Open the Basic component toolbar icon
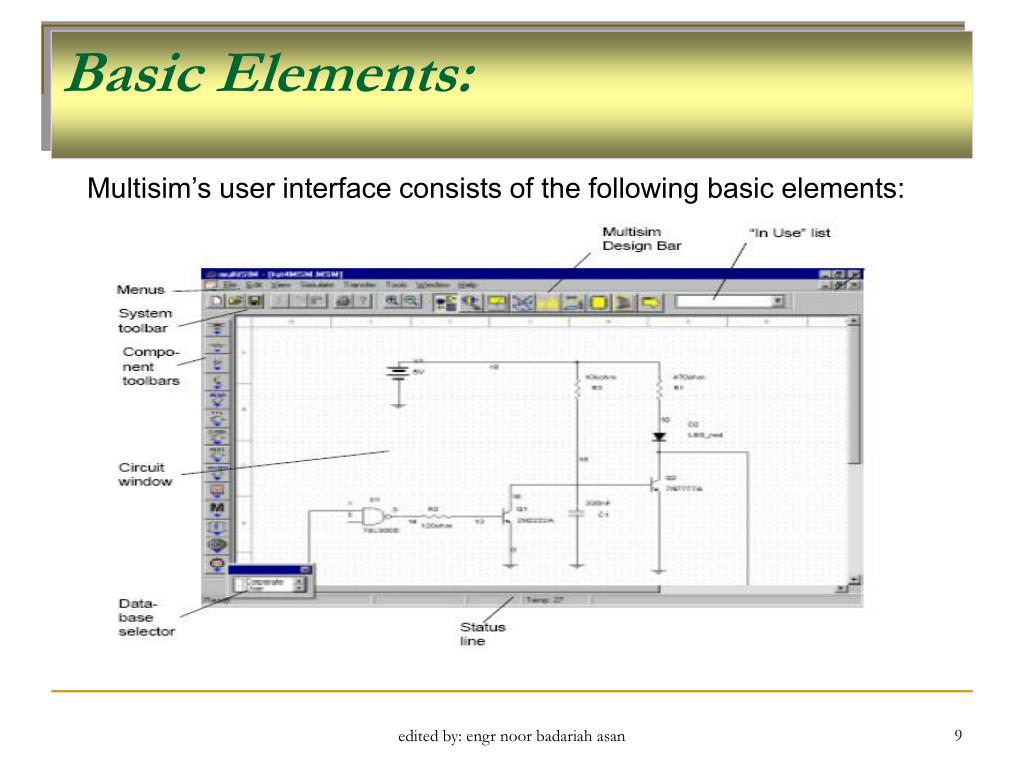Image resolution: width=1024 pixels, height=768 pixels. click(217, 346)
